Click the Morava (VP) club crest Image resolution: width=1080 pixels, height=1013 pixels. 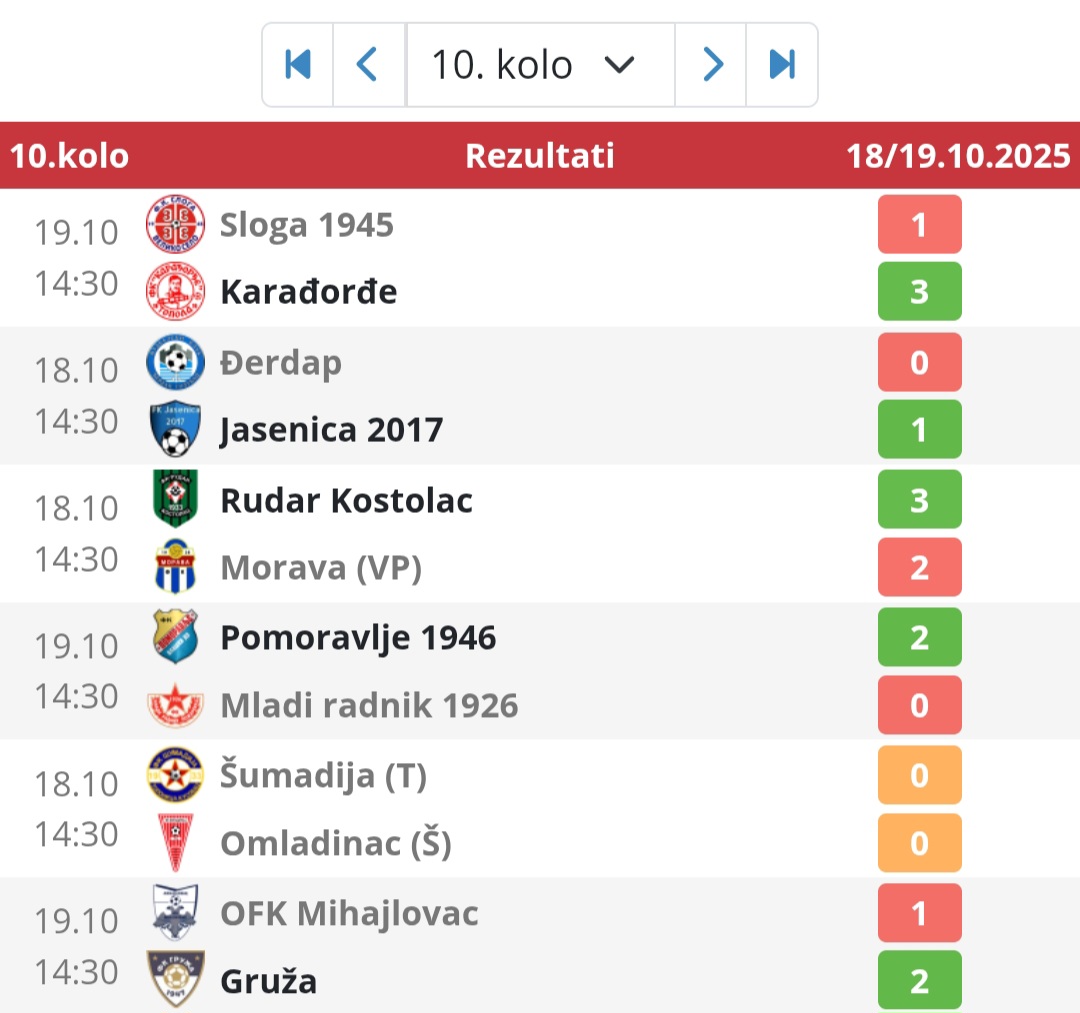click(175, 567)
